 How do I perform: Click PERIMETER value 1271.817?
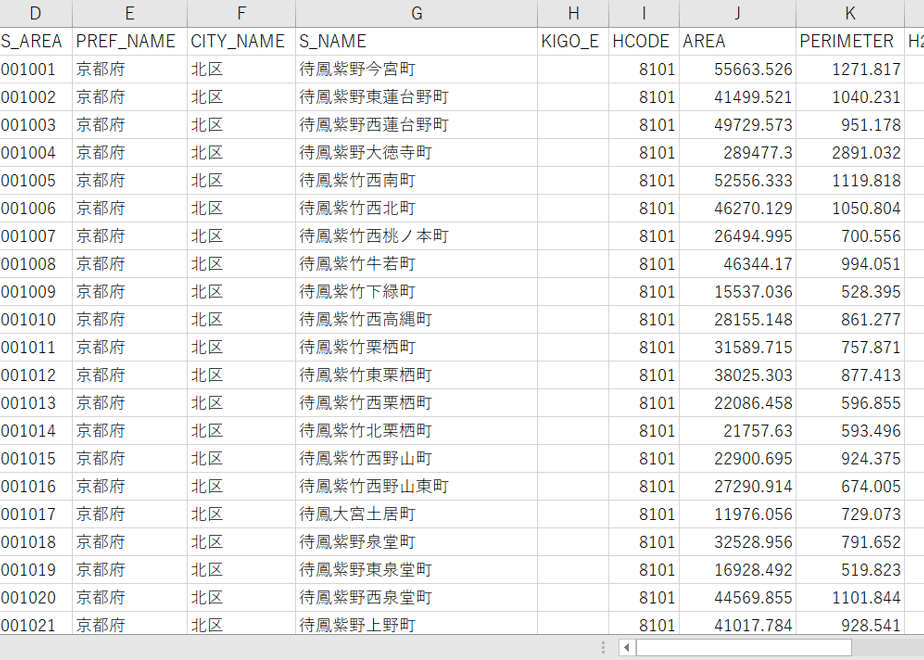[850, 69]
